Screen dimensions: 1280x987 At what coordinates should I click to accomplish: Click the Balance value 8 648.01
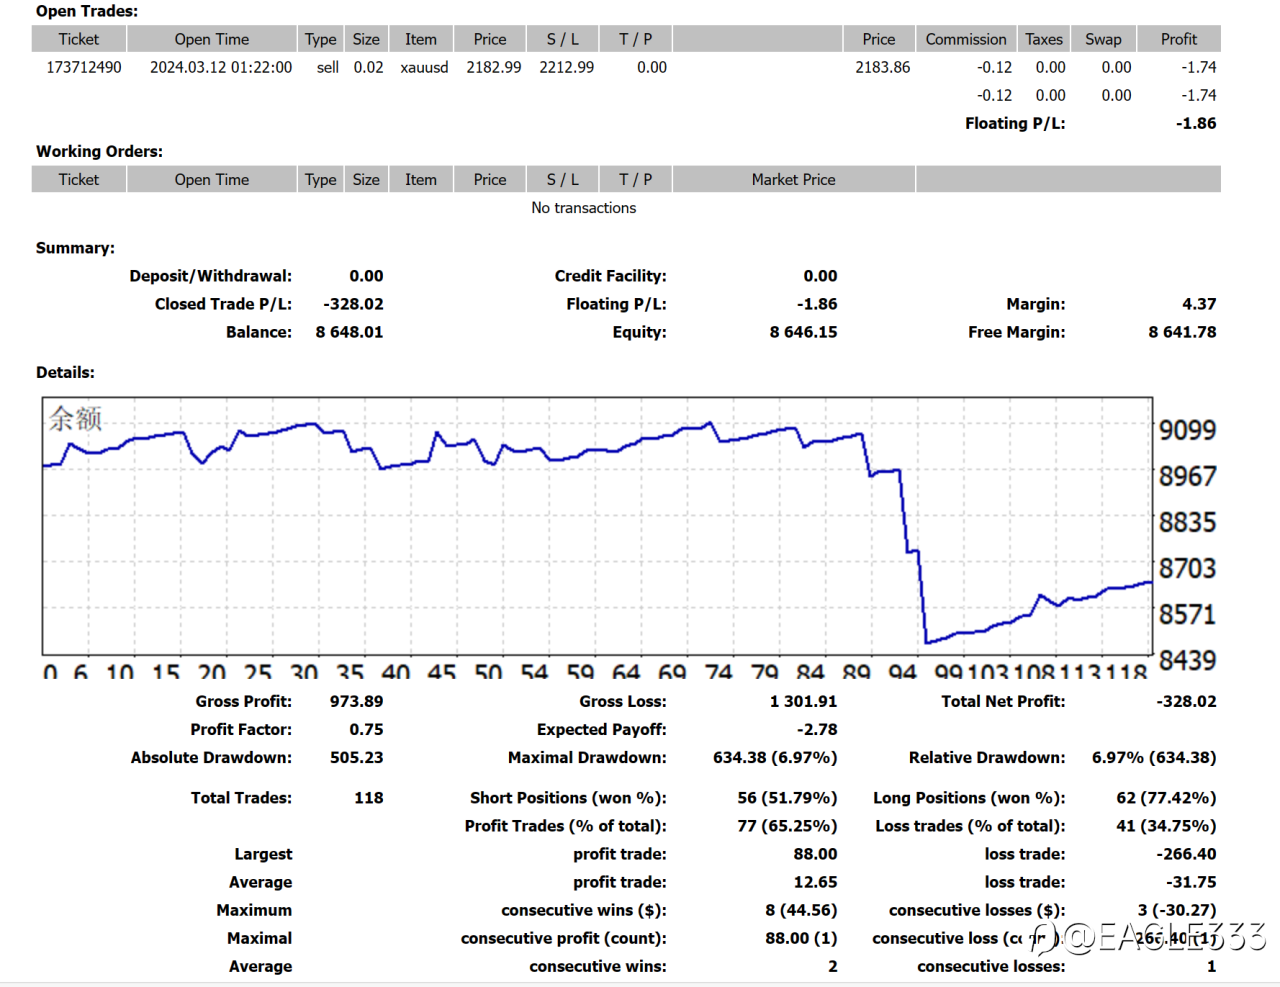tap(349, 332)
